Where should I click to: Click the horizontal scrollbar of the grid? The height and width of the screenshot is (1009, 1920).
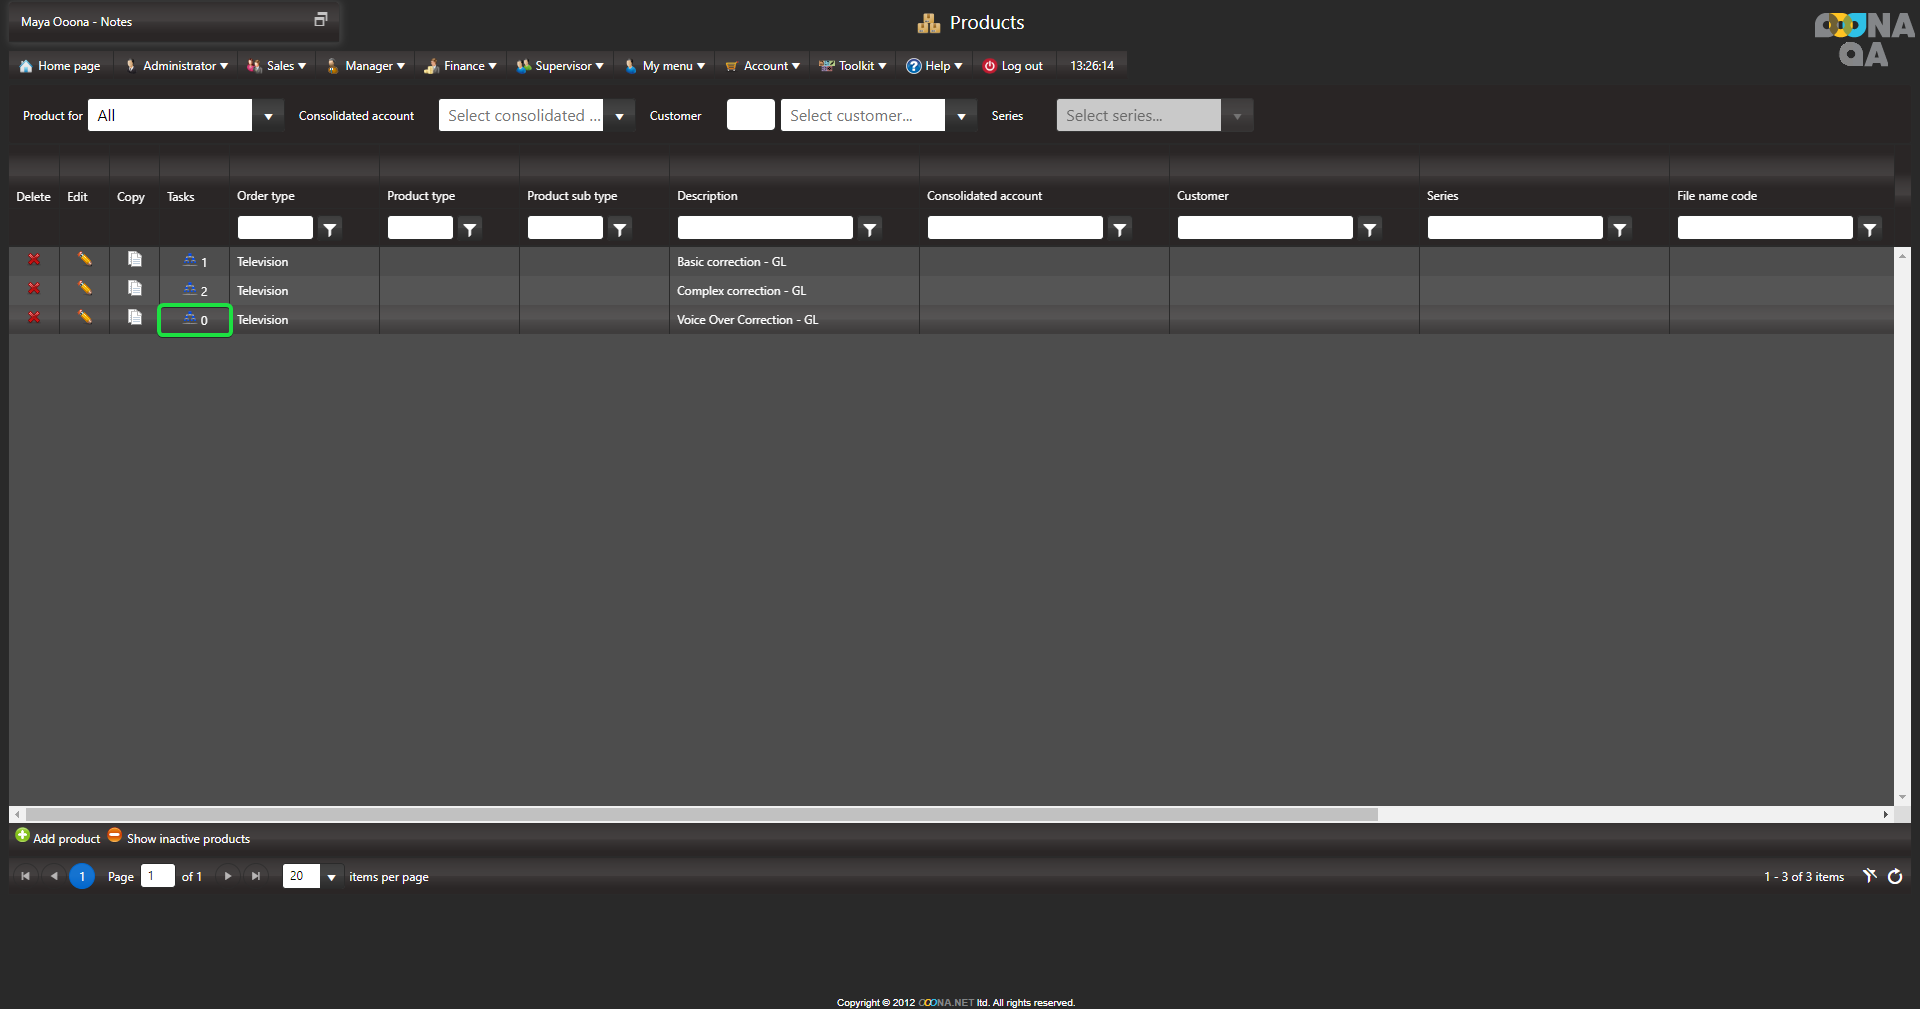[700, 815]
